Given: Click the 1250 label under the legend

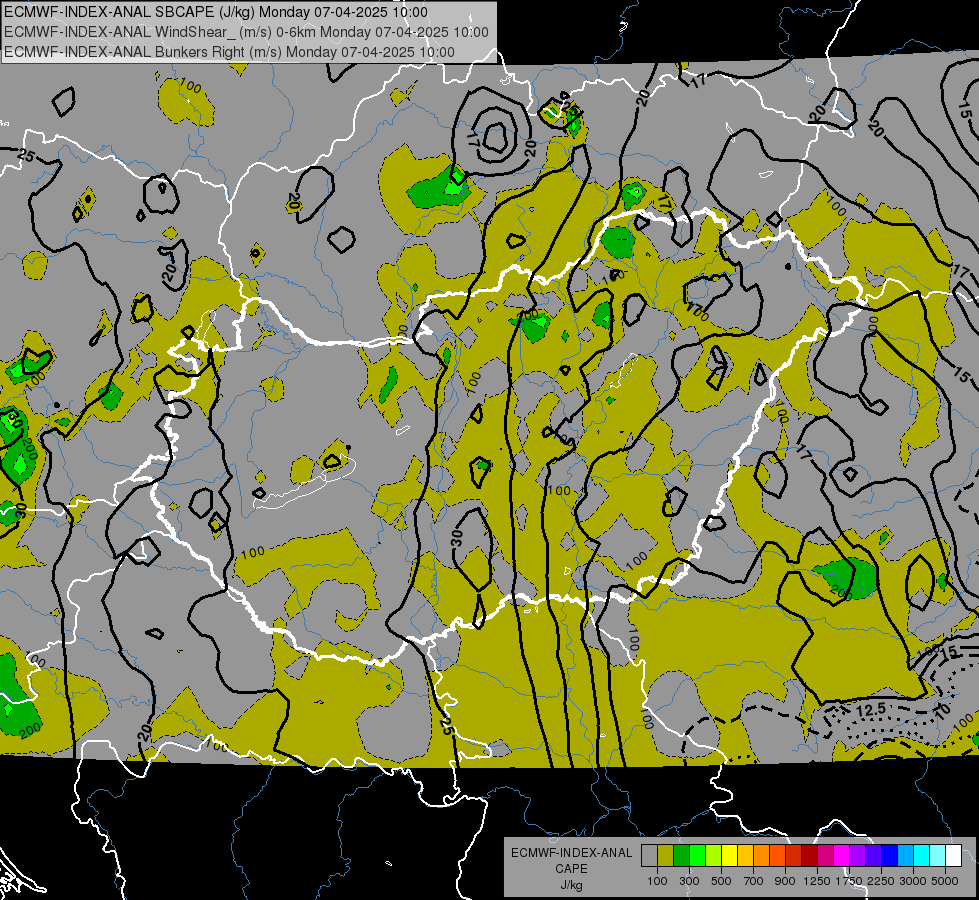Looking at the screenshot, I should click(x=817, y=881).
